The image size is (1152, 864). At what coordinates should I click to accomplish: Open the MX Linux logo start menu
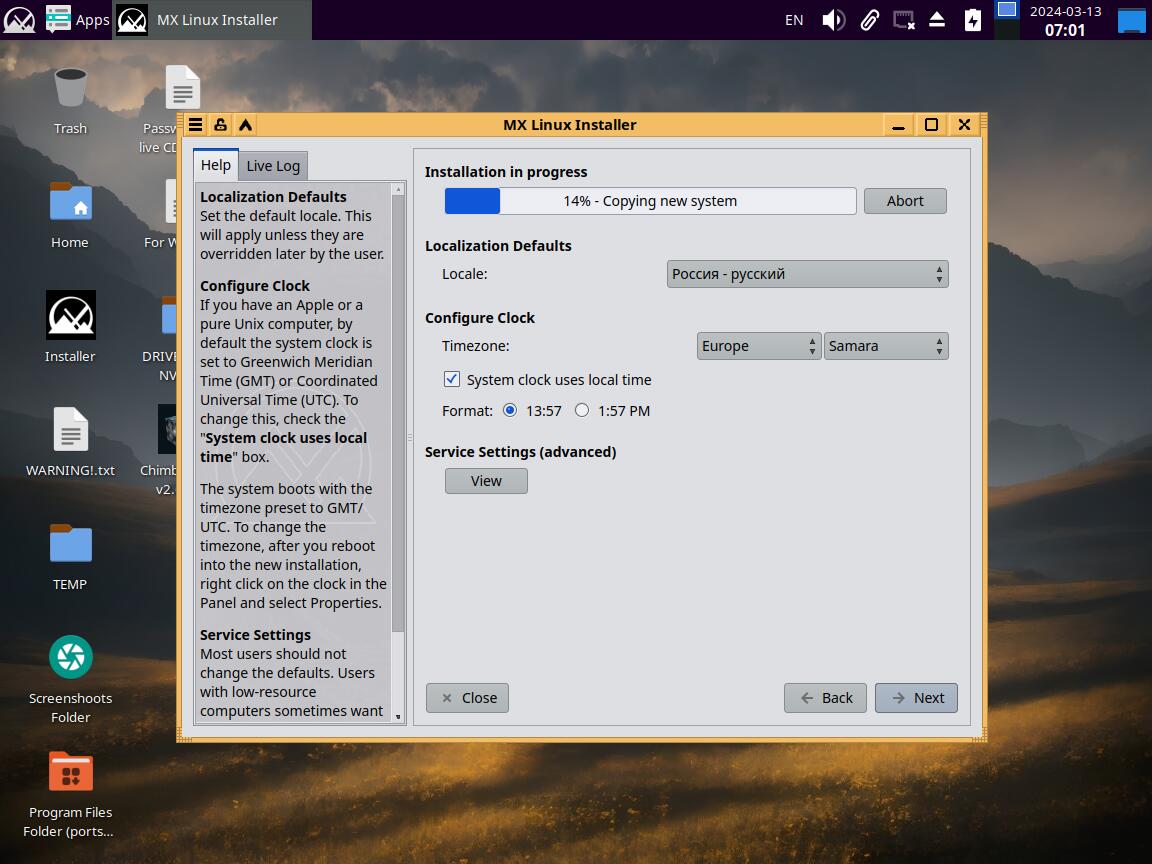[x=19, y=20]
